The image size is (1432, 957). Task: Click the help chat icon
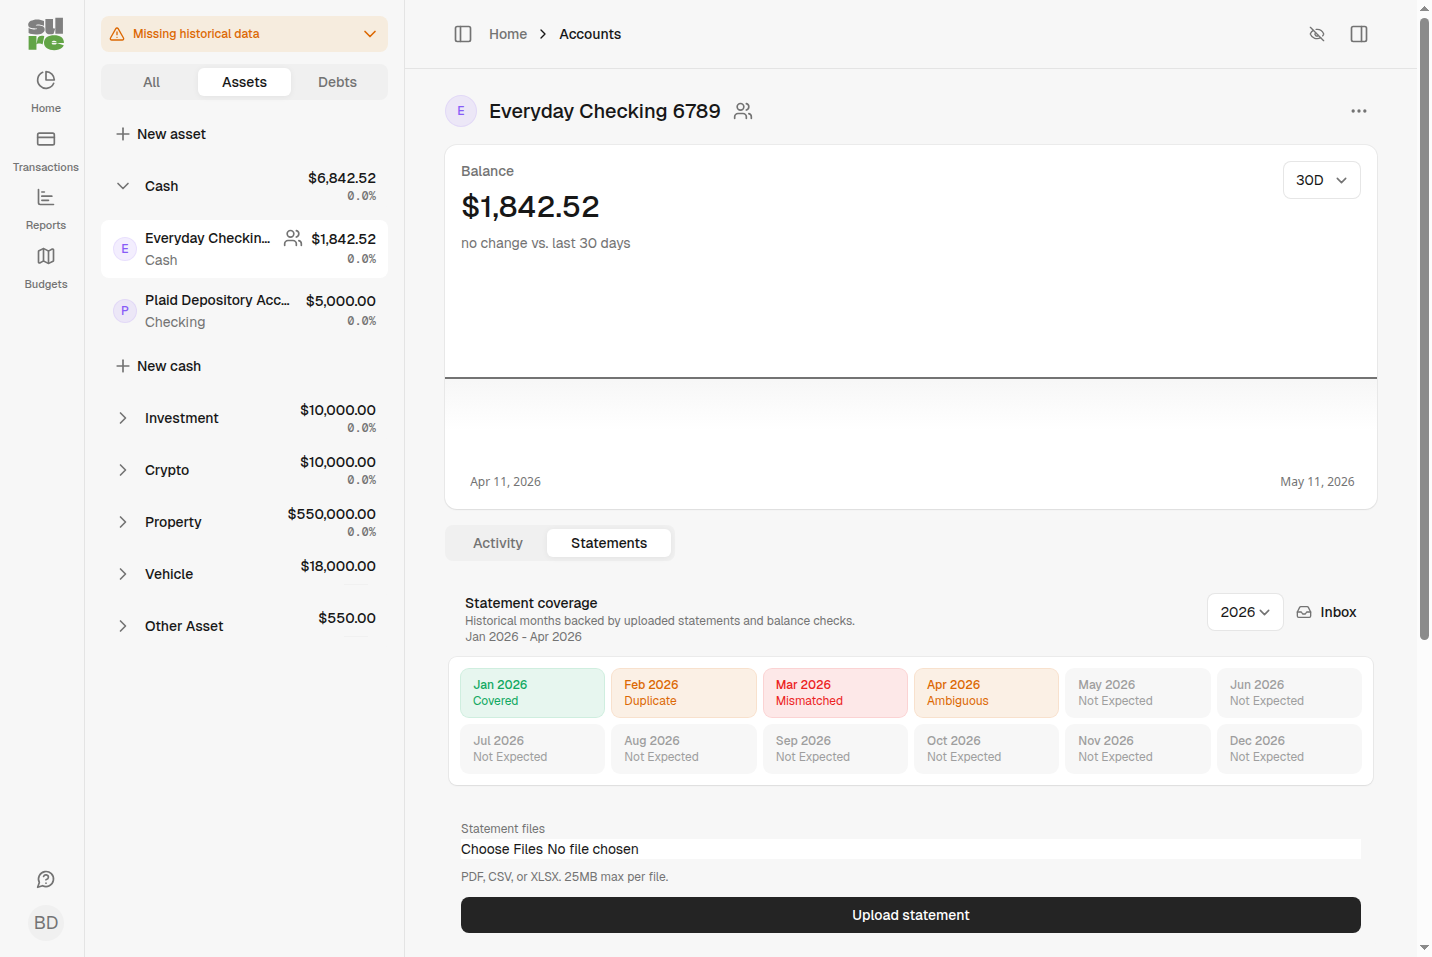[46, 879]
